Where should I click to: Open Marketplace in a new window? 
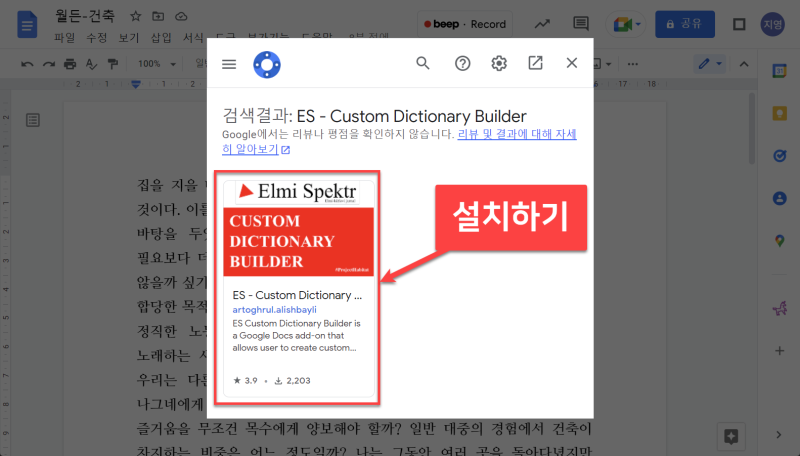[535, 63]
